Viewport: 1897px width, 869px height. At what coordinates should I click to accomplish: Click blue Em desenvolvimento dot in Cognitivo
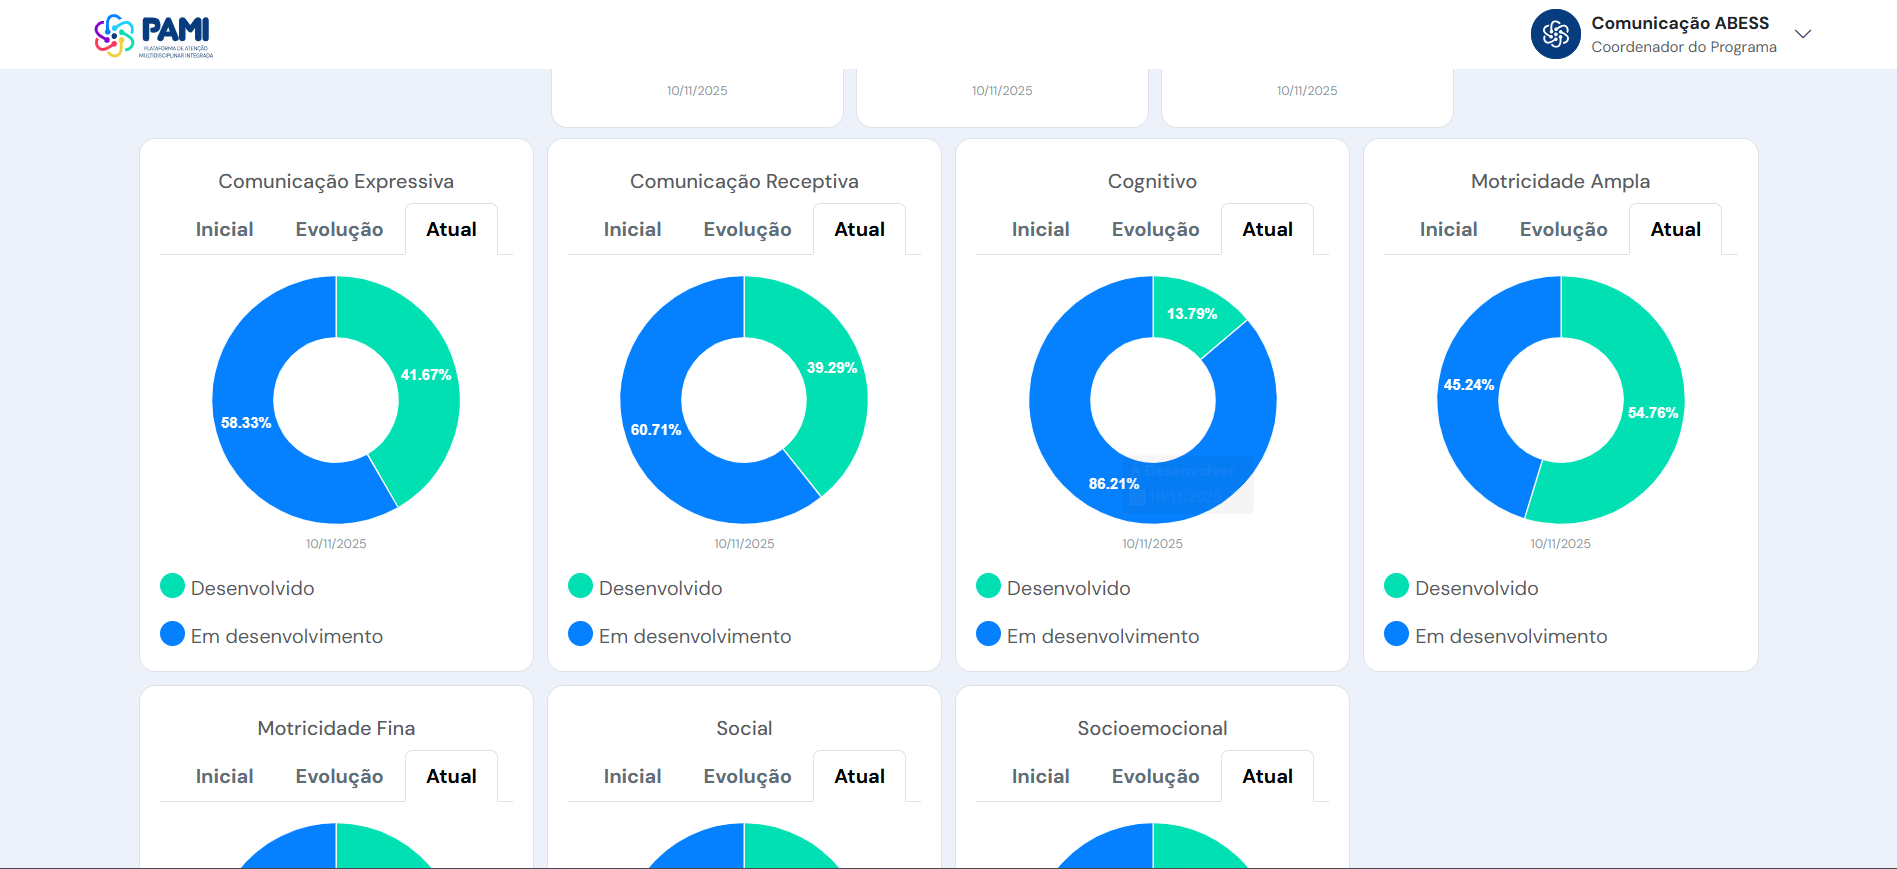(x=988, y=634)
